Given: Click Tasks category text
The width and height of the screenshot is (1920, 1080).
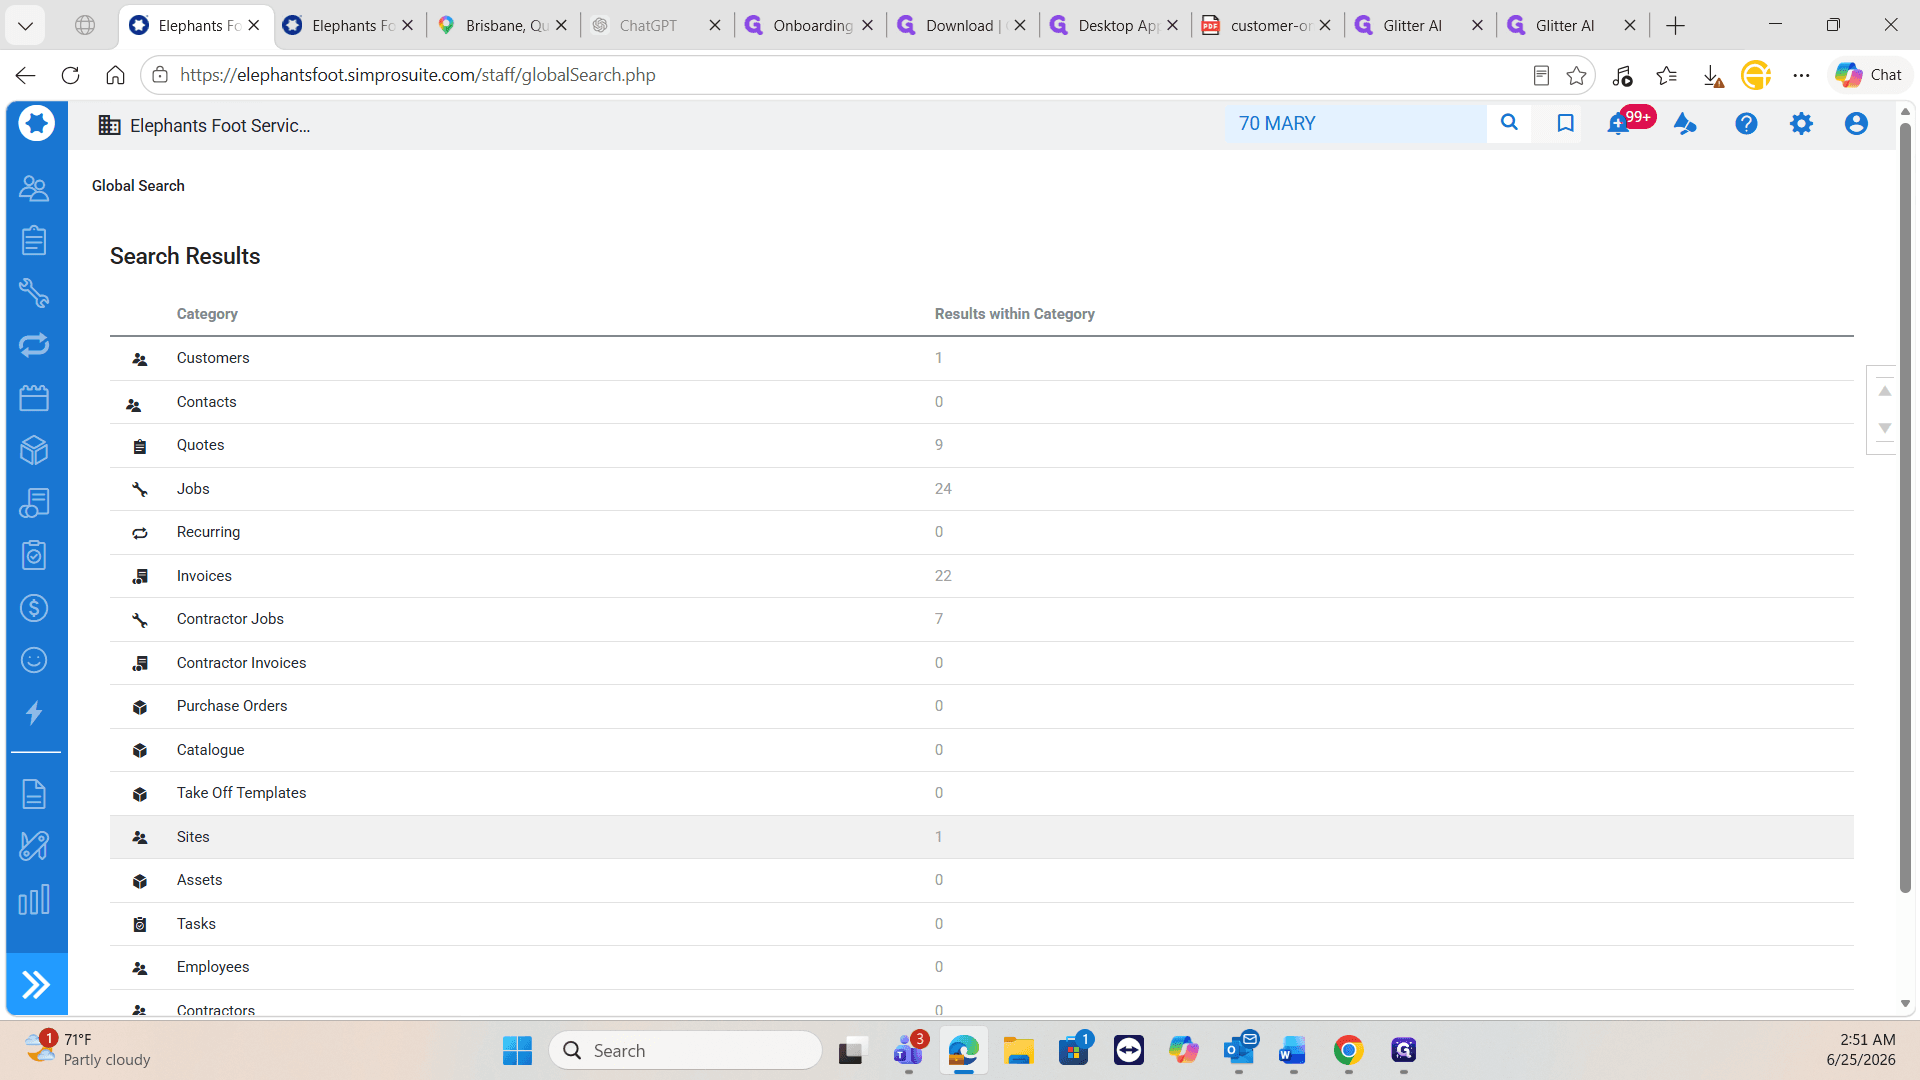Looking at the screenshot, I should tap(196, 924).
